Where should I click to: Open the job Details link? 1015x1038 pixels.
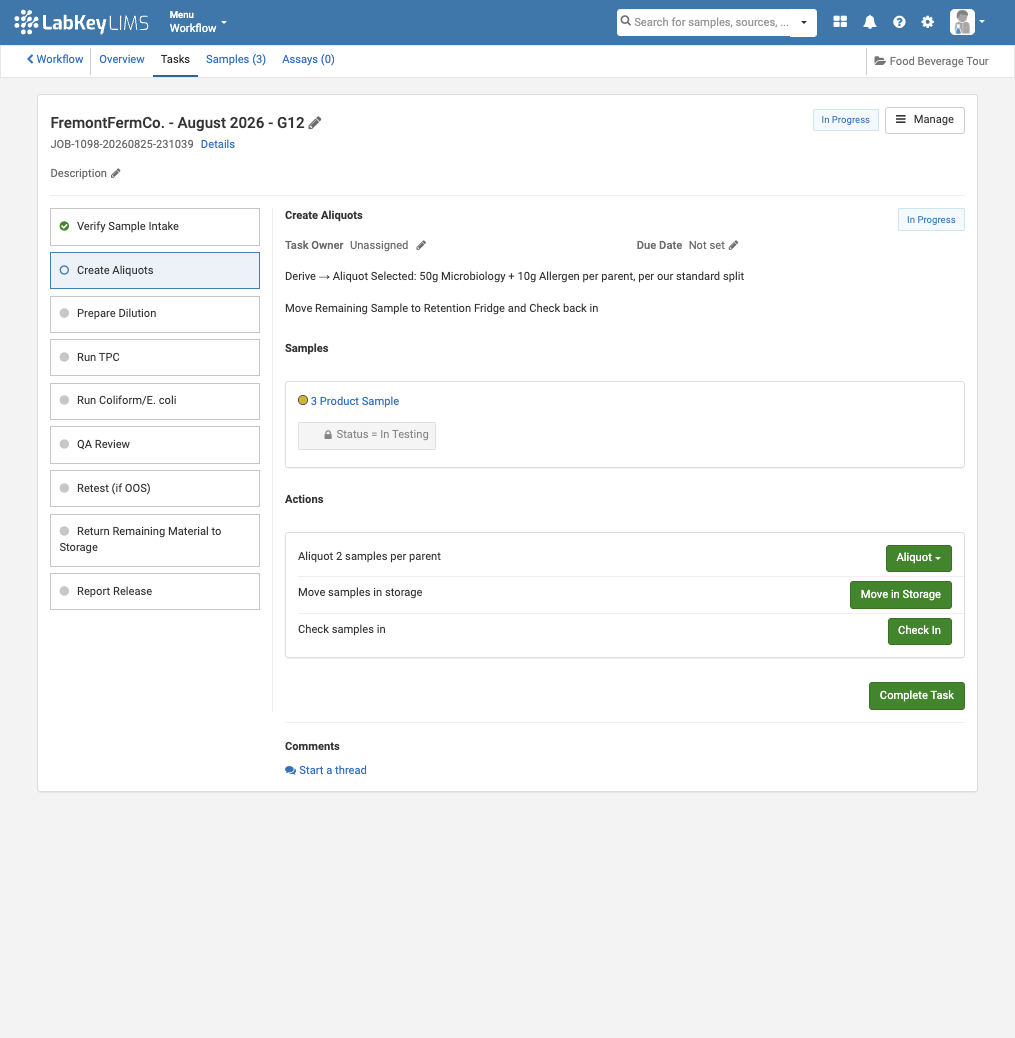(x=218, y=144)
